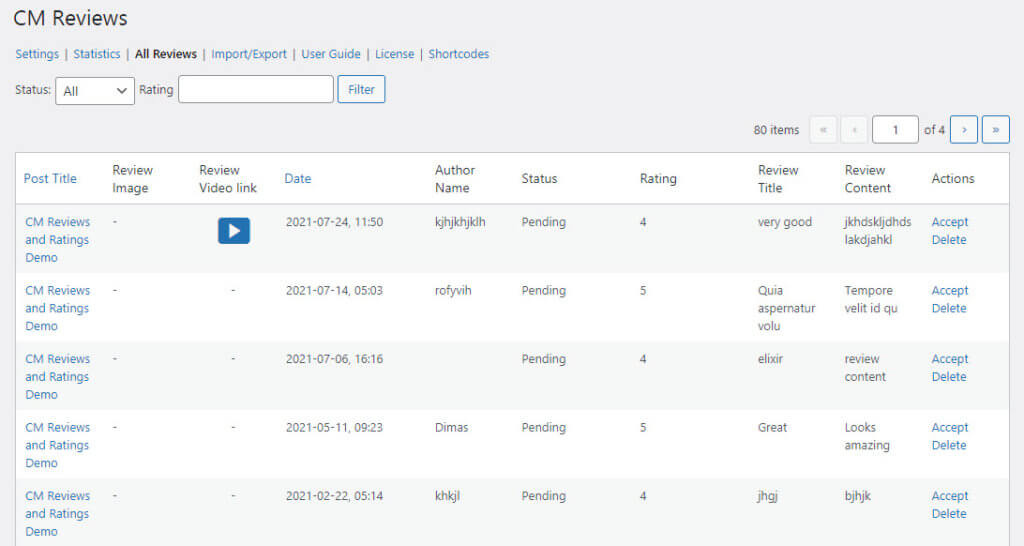Screen dimensions: 1024x546
Task: Select the All Reviews tab
Action: click(166, 54)
